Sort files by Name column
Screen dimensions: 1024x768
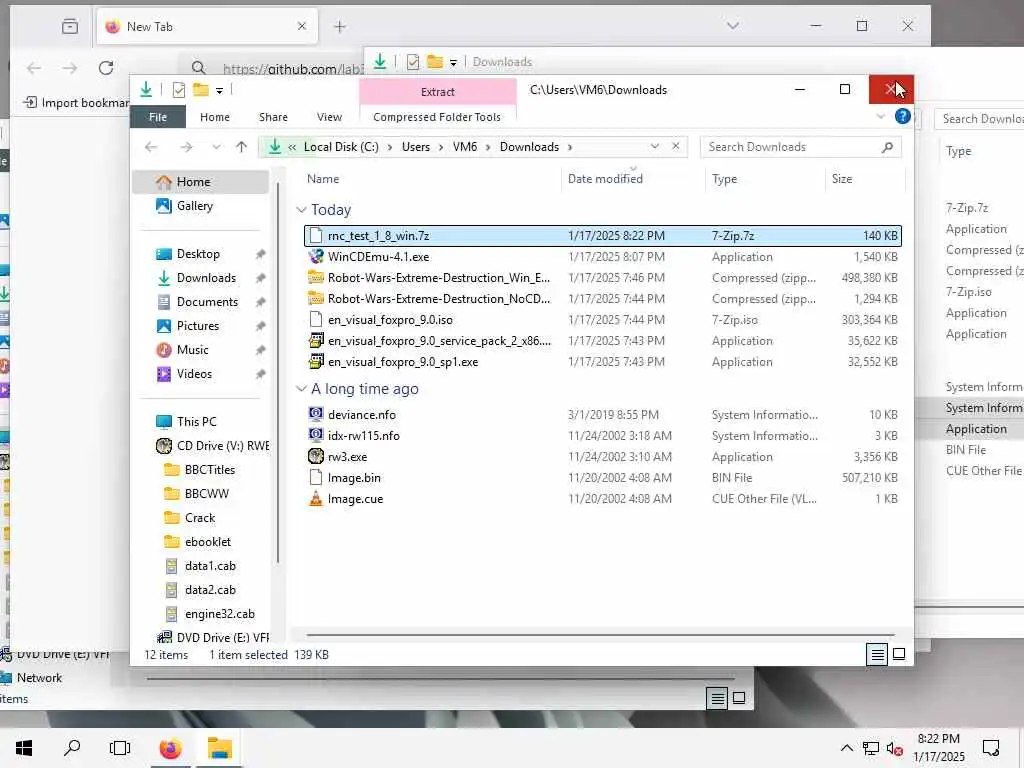(323, 179)
